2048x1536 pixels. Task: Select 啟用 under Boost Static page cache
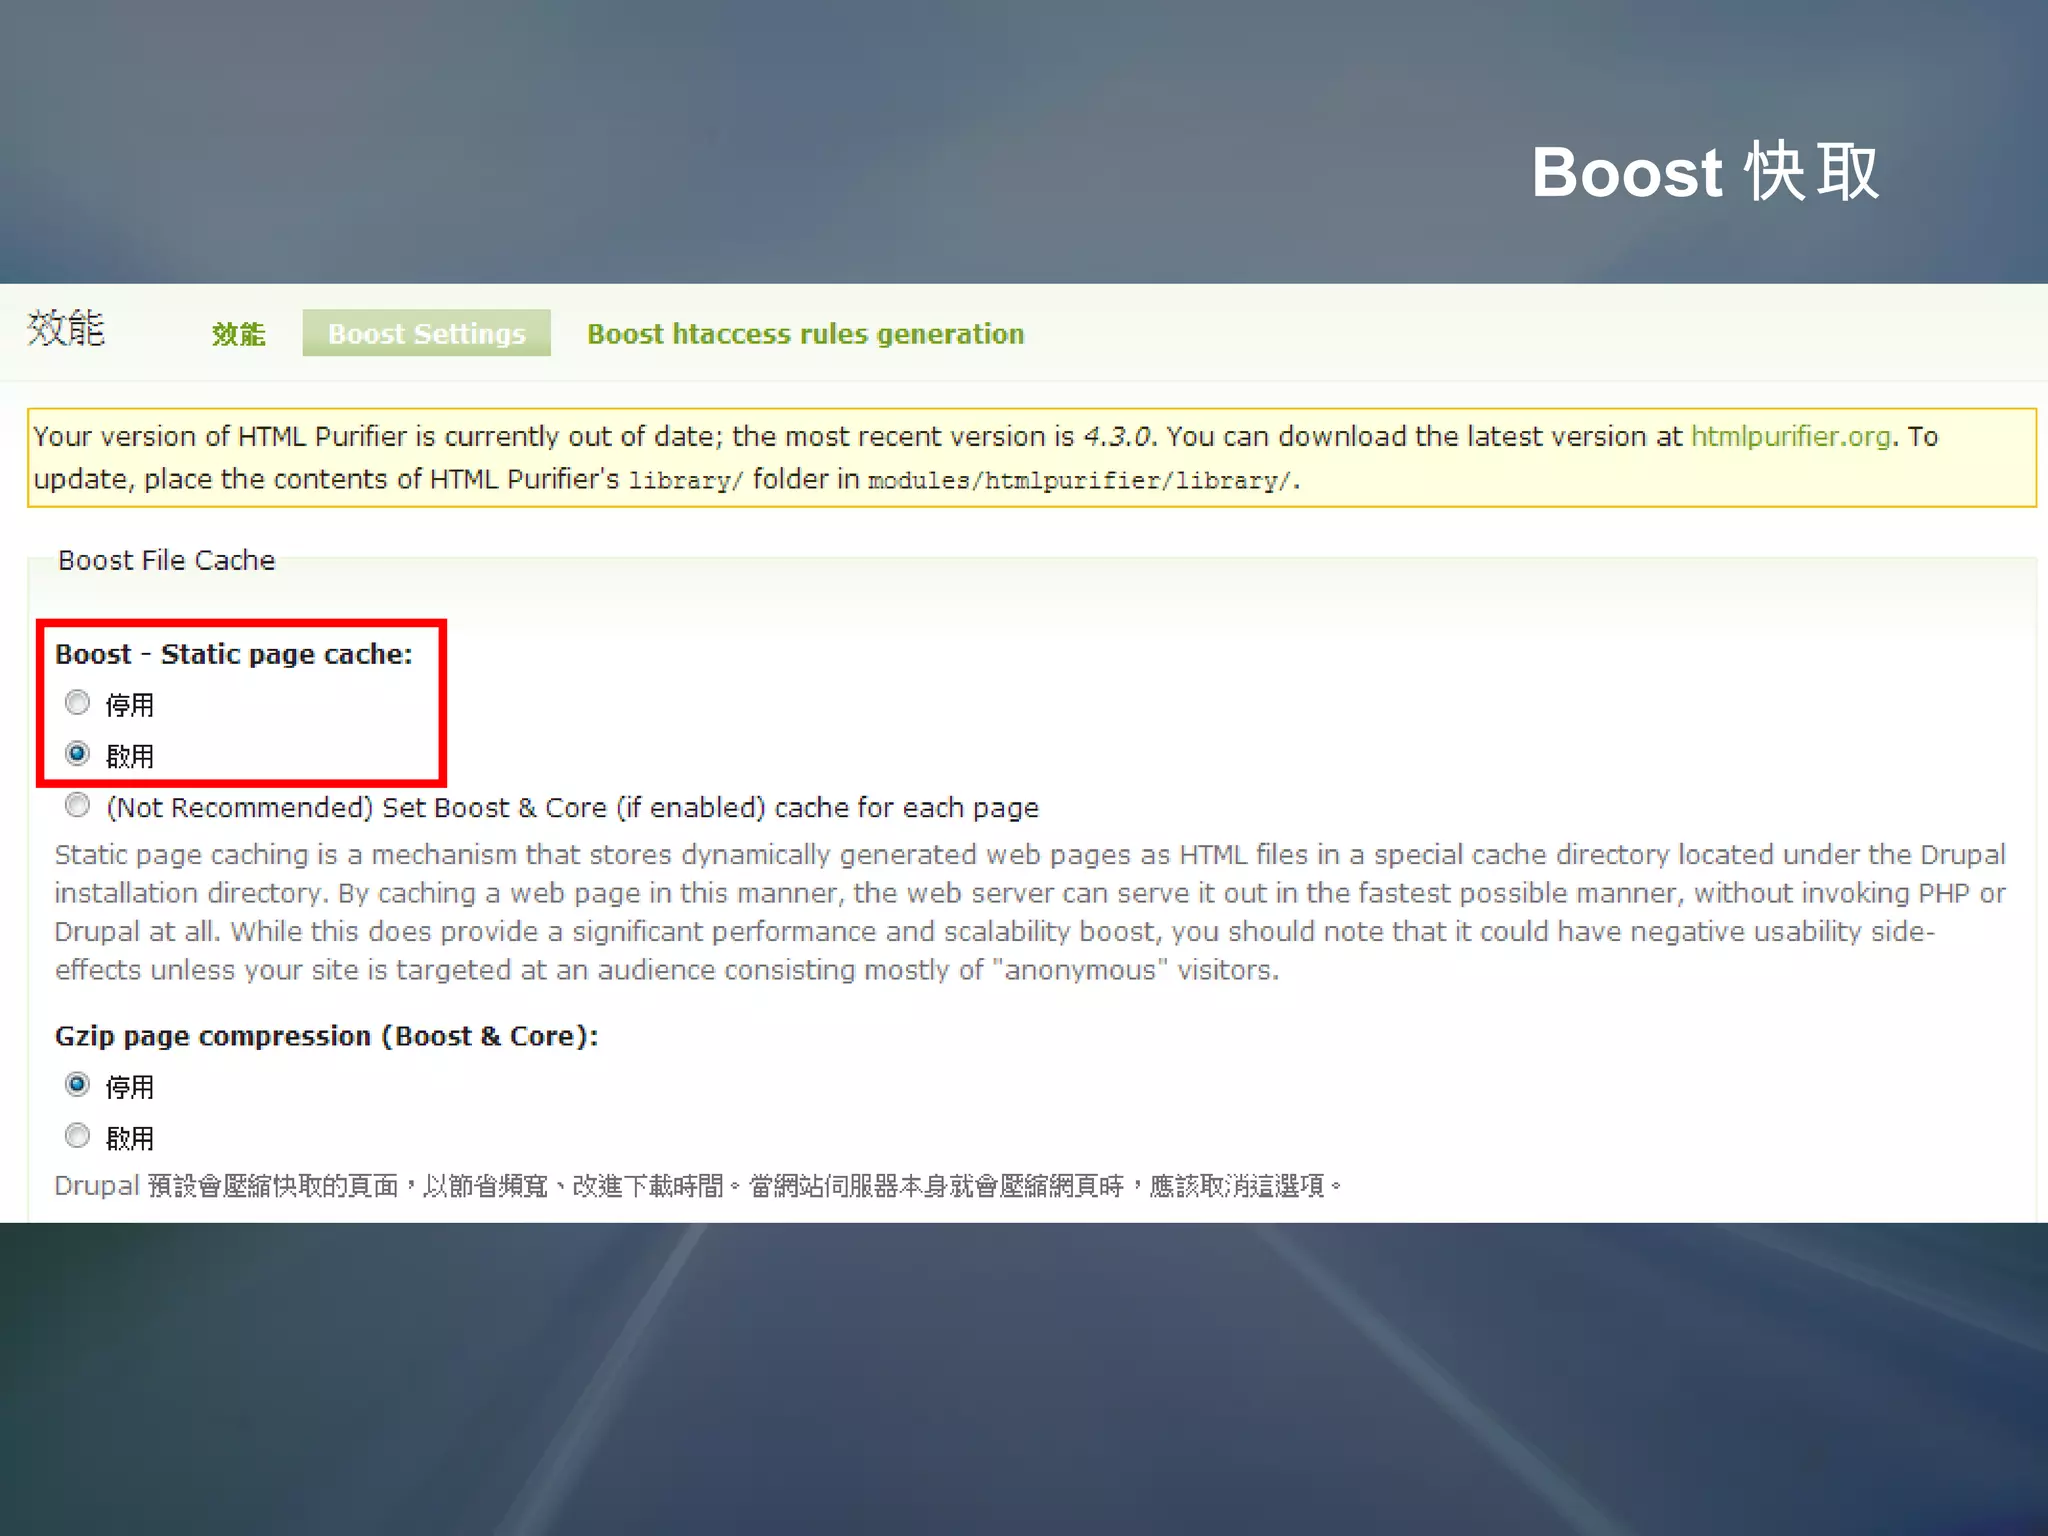77,753
